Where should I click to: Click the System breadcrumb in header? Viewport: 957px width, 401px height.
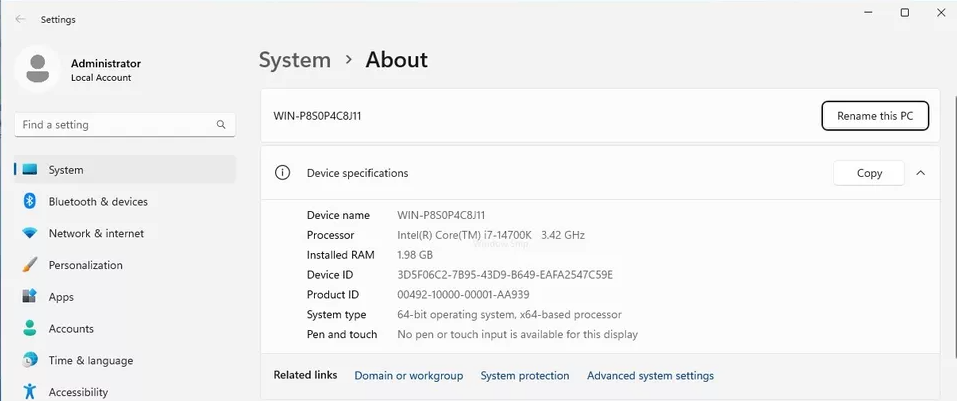[295, 60]
